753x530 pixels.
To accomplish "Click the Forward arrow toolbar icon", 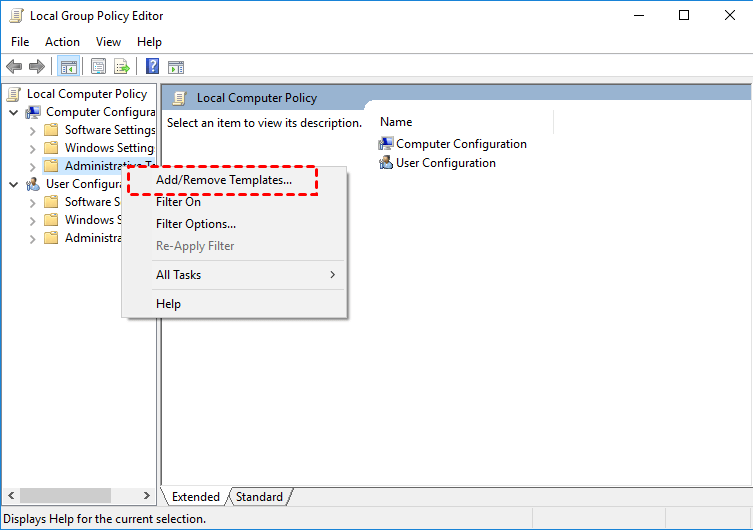I will (36, 66).
